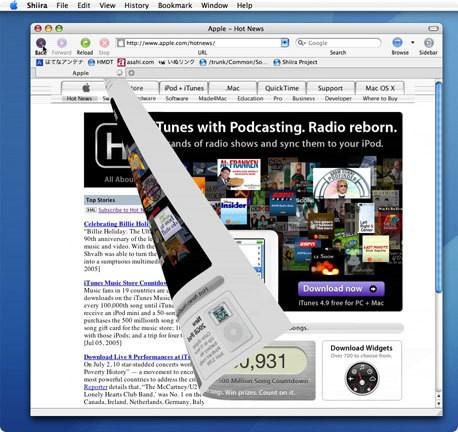
Task: Open the Google search engine dropdown
Action: 301,43
